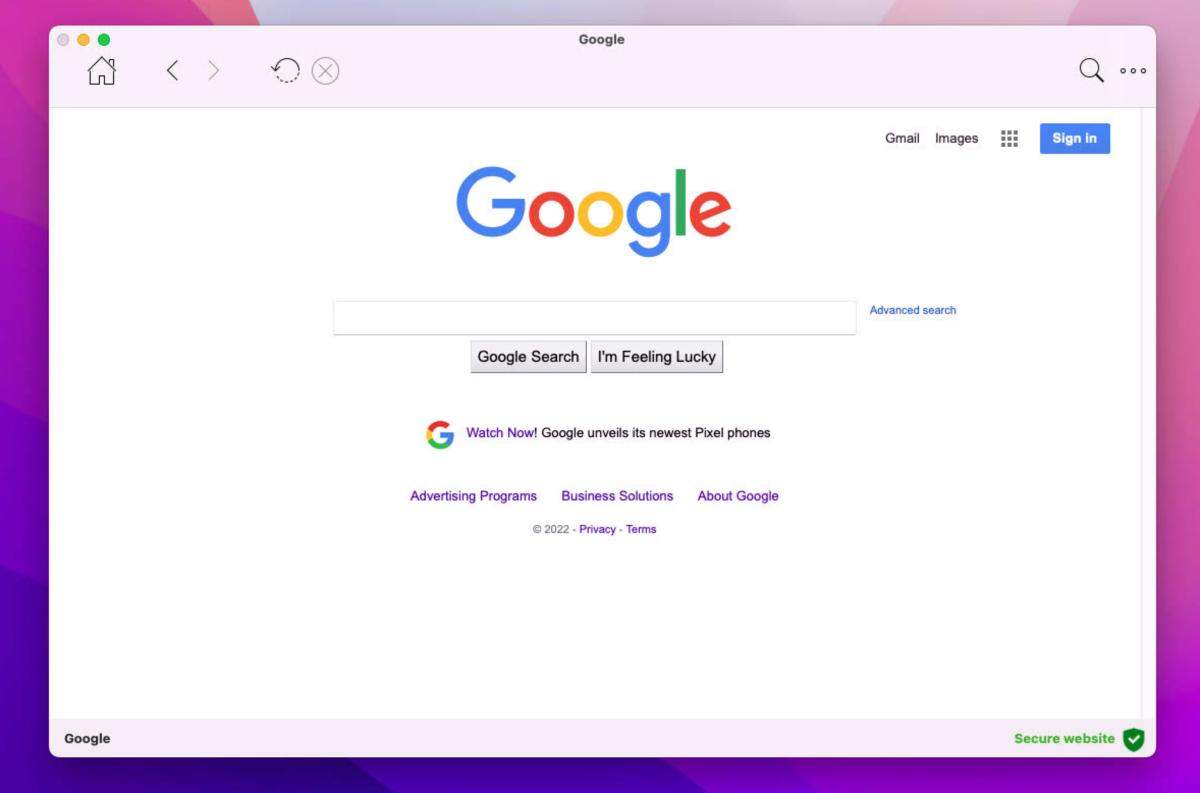Click the Google label in status bar
Viewport: 1200px width, 793px height.
coord(87,739)
